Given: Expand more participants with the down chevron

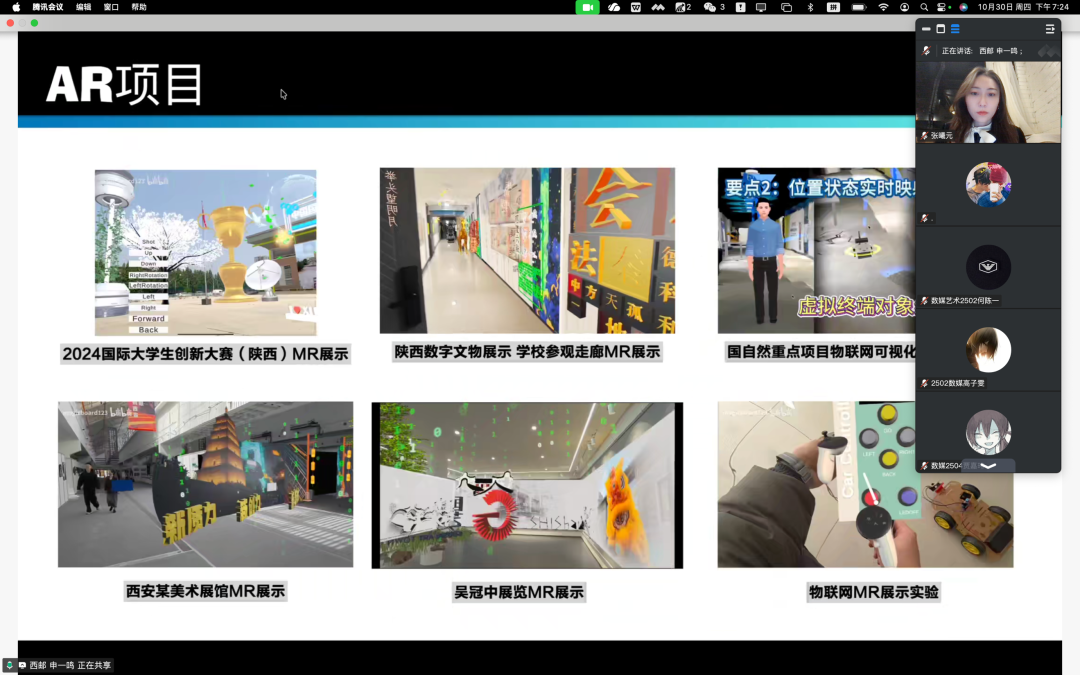Looking at the screenshot, I should (x=988, y=465).
